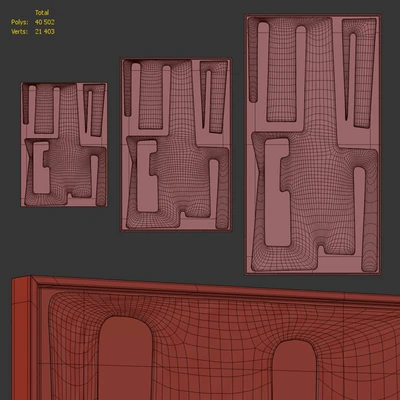Select the medium wireframe panel model

pos(176,145)
